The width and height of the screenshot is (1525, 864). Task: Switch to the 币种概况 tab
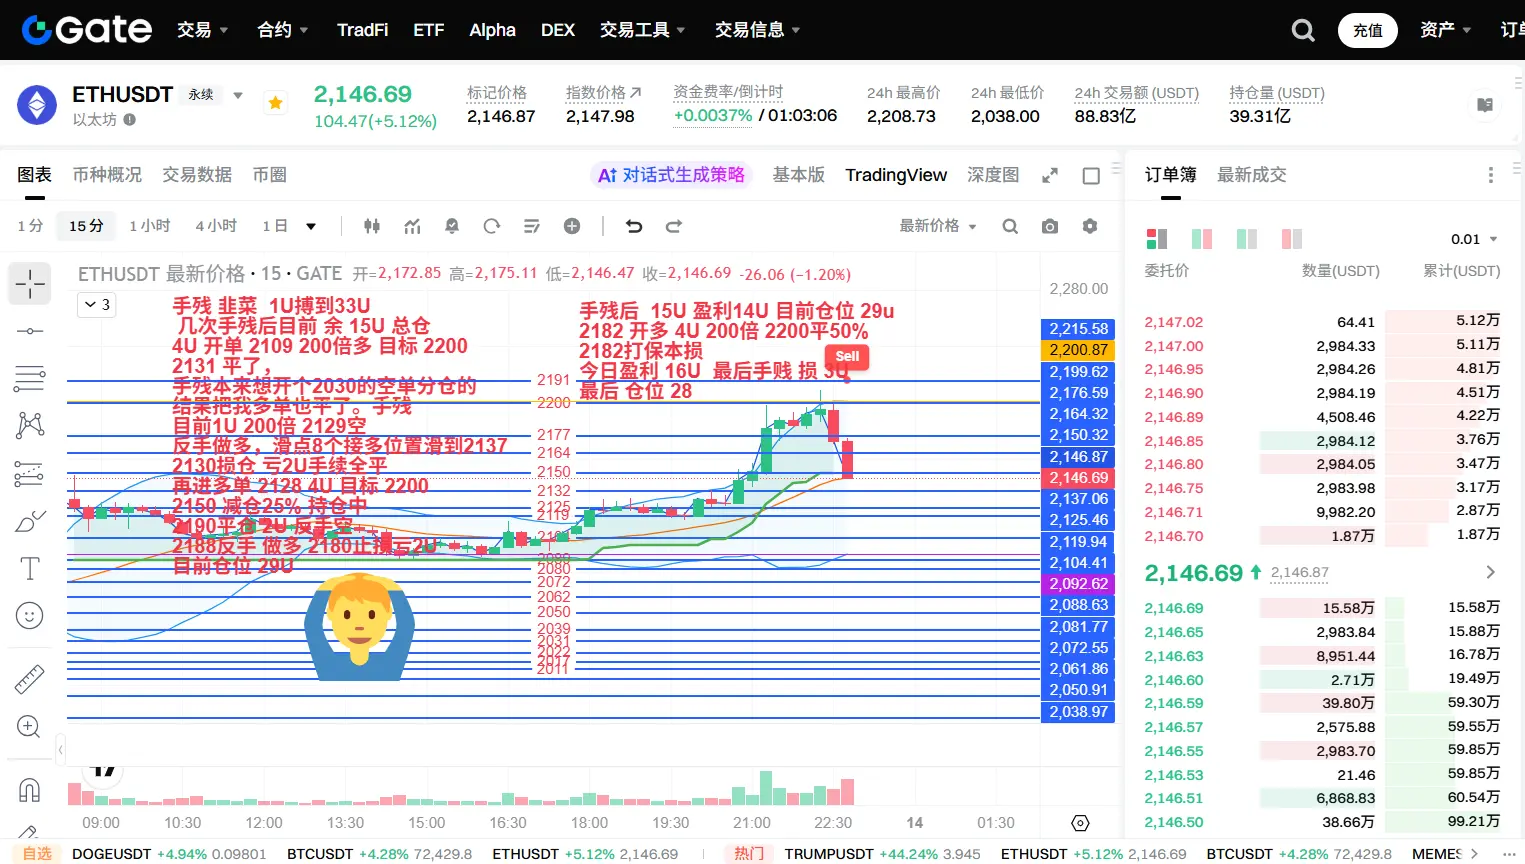pyautogui.click(x=107, y=175)
